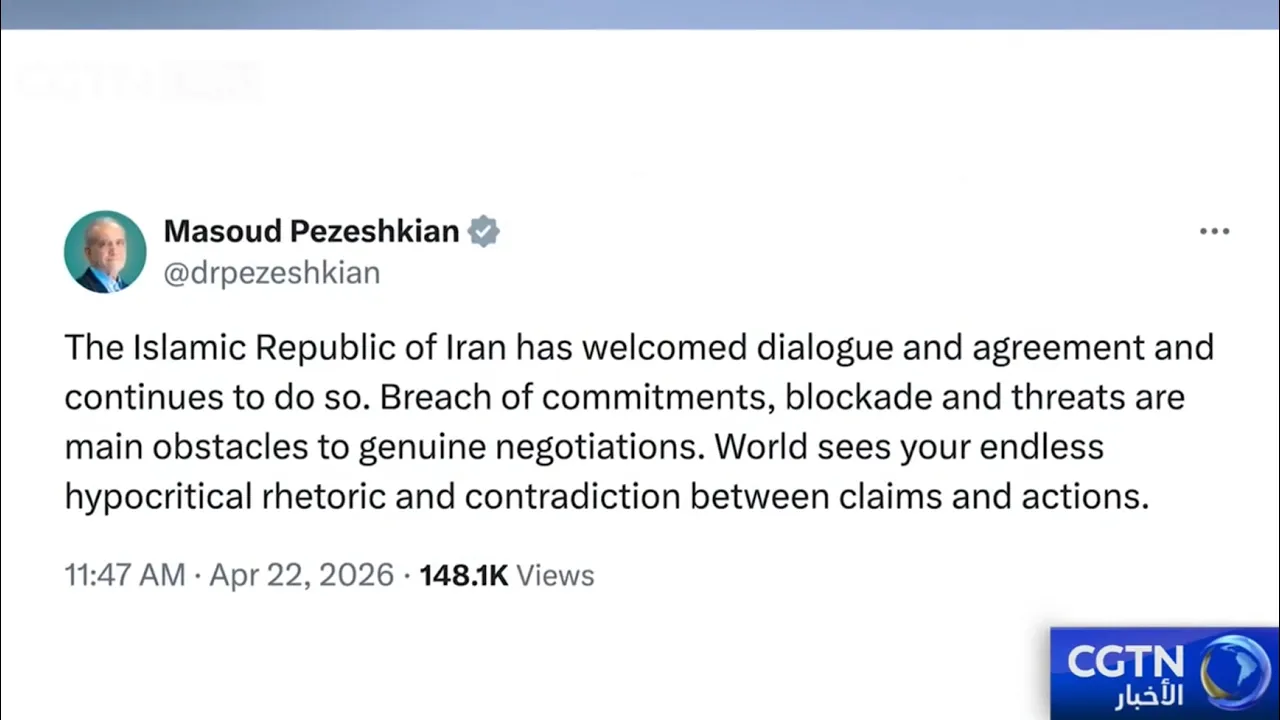
Task: Click the 11:47 AM timestamp
Action: tap(125, 575)
